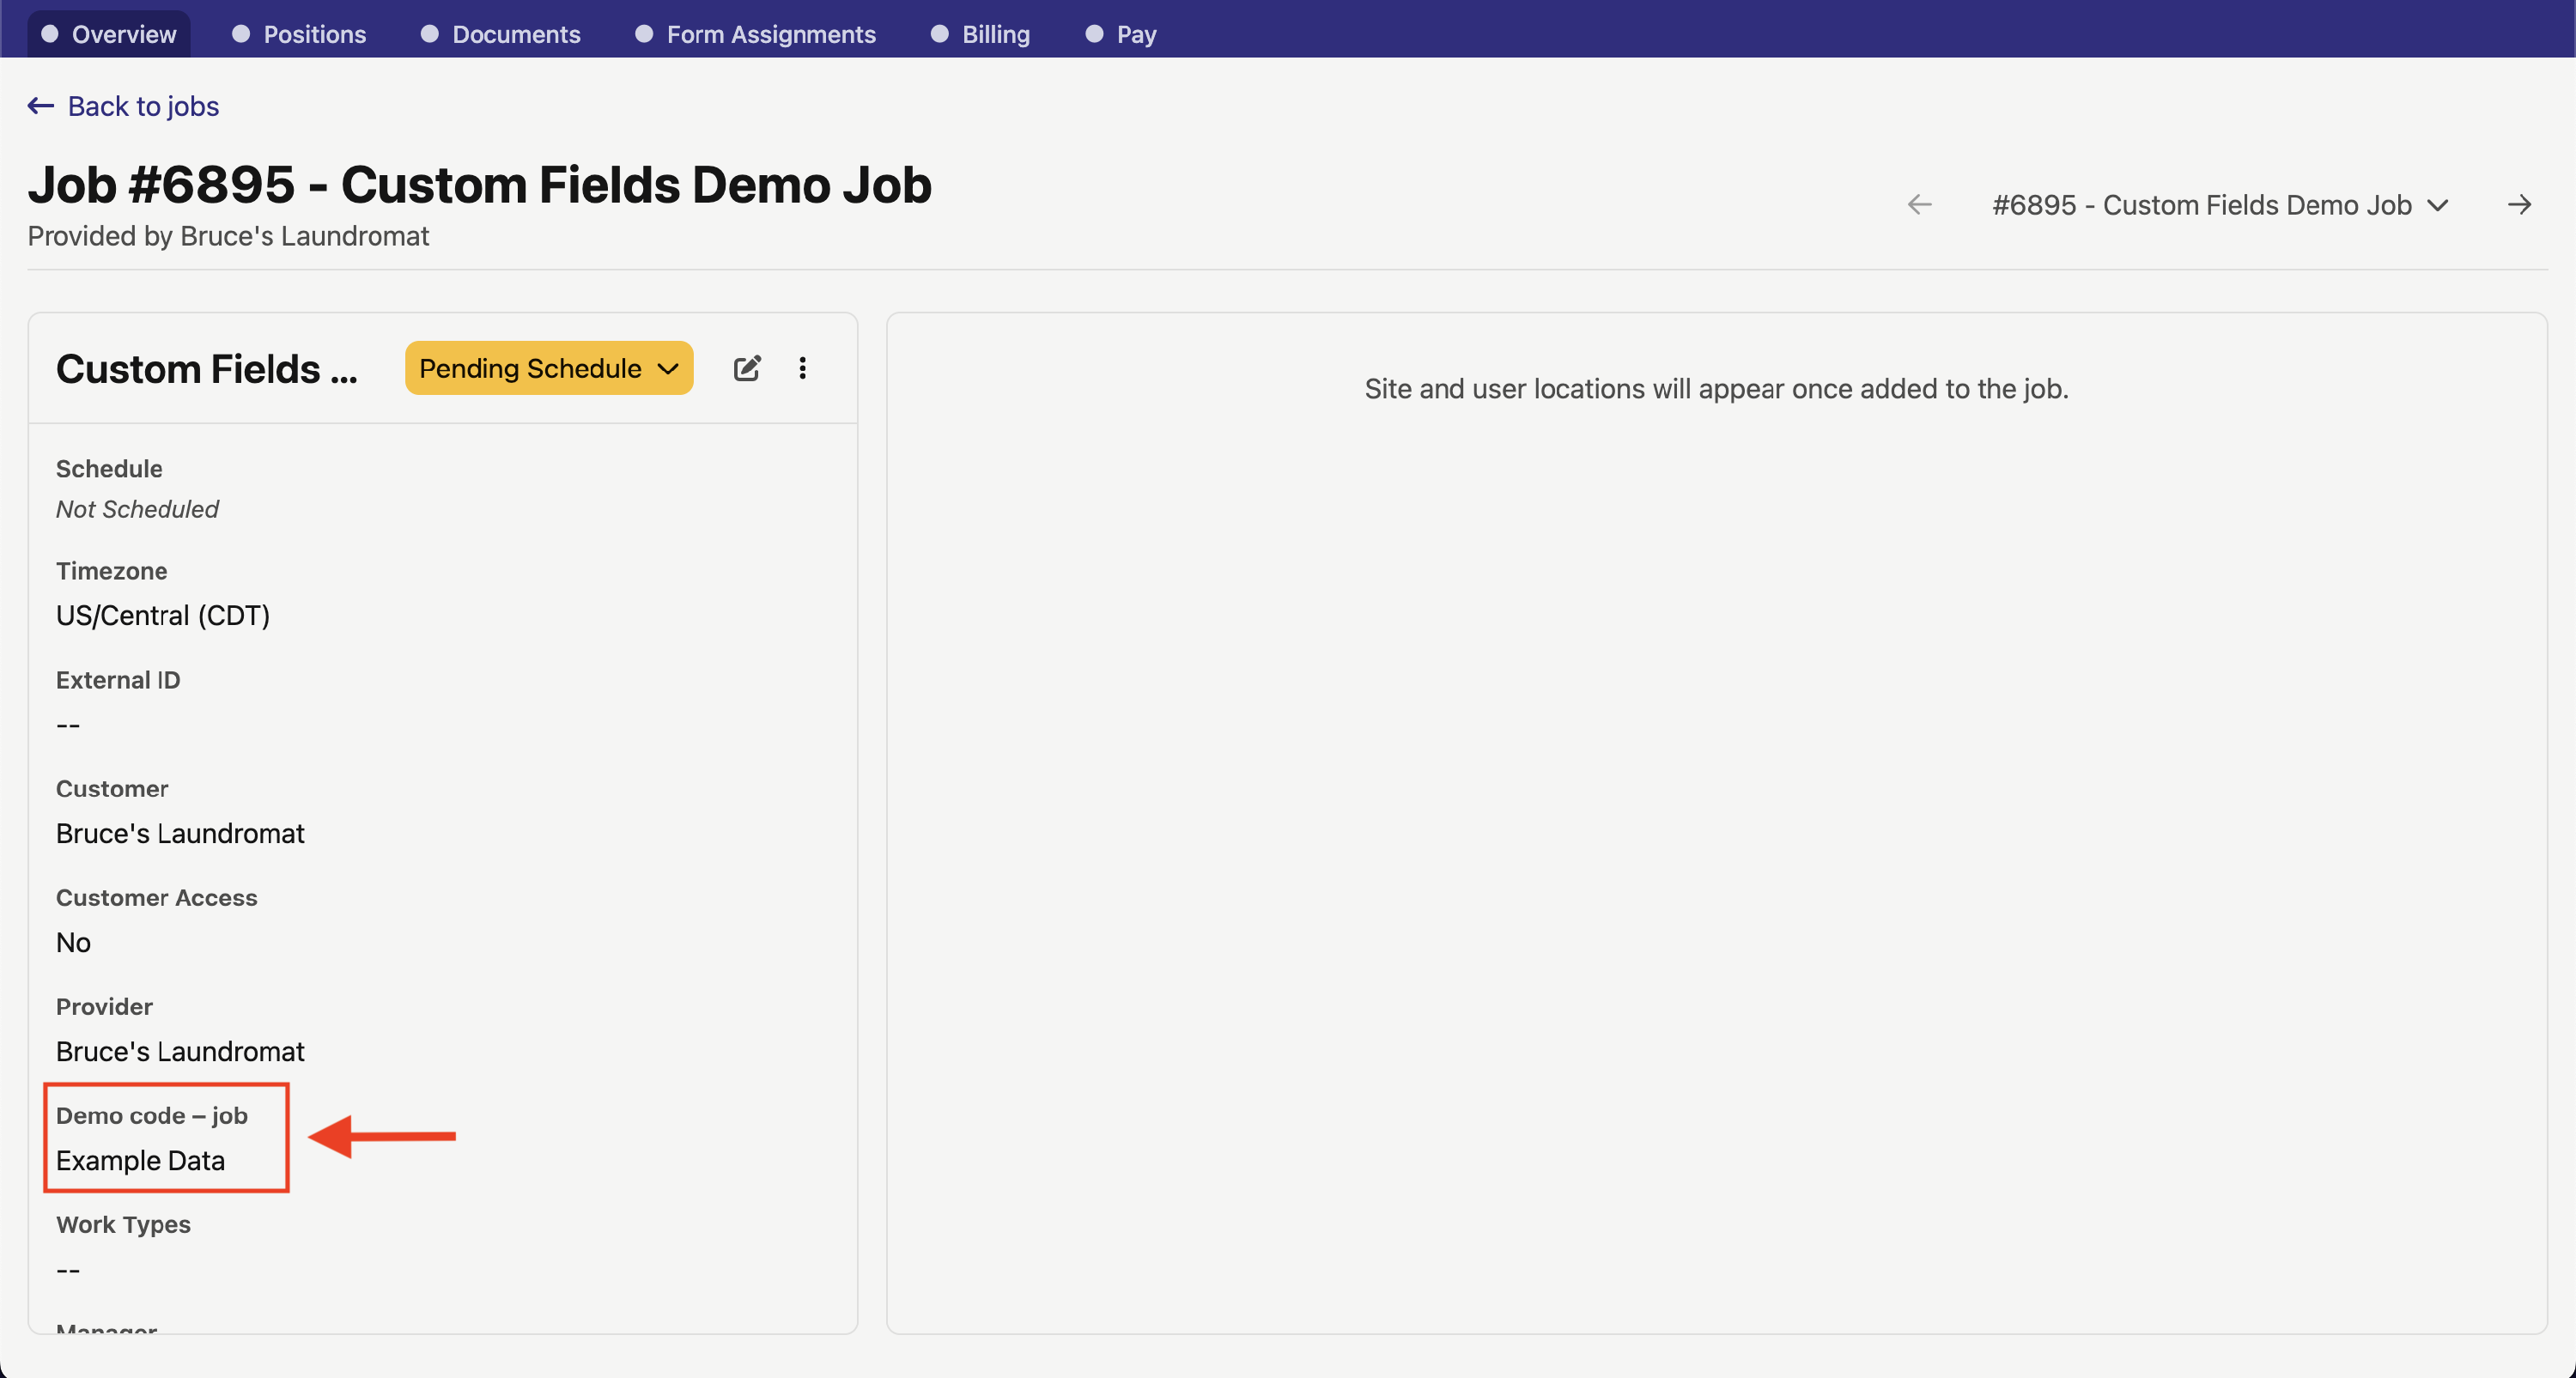Click the site and user locations message
This screenshot has height=1378, width=2576.
pos(1716,389)
